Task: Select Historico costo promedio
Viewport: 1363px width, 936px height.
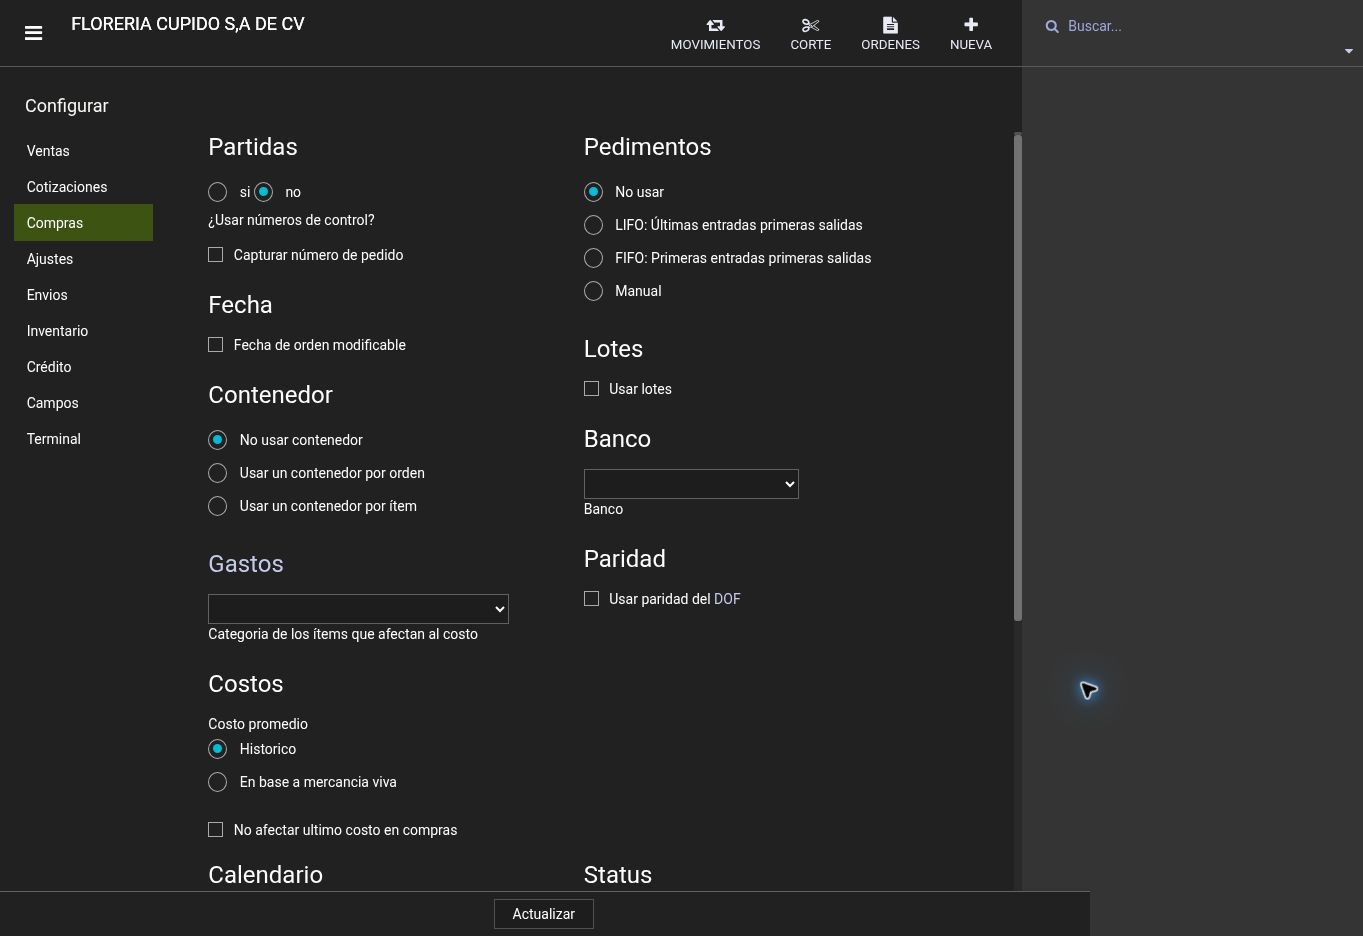Action: point(218,749)
